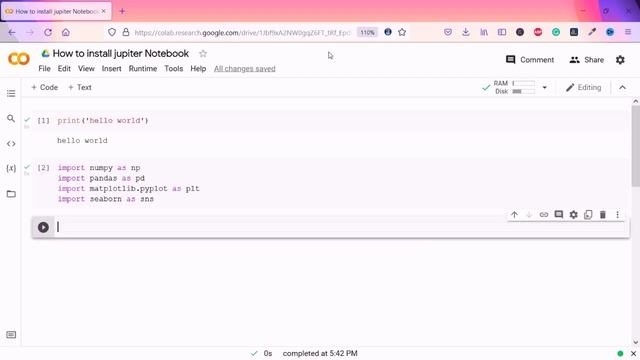Reload the page in Firefox
Viewport: 640px width, 360px height.
(x=48, y=32)
